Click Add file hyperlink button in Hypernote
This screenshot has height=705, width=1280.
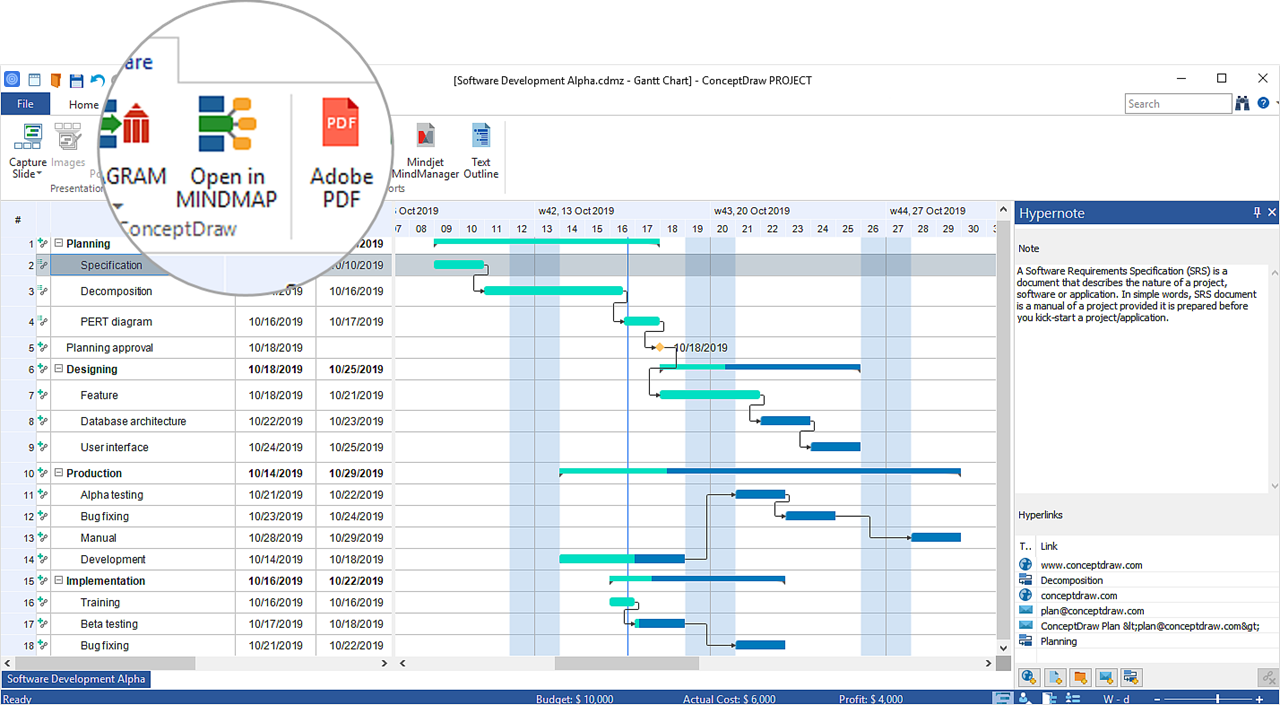pos(1055,677)
